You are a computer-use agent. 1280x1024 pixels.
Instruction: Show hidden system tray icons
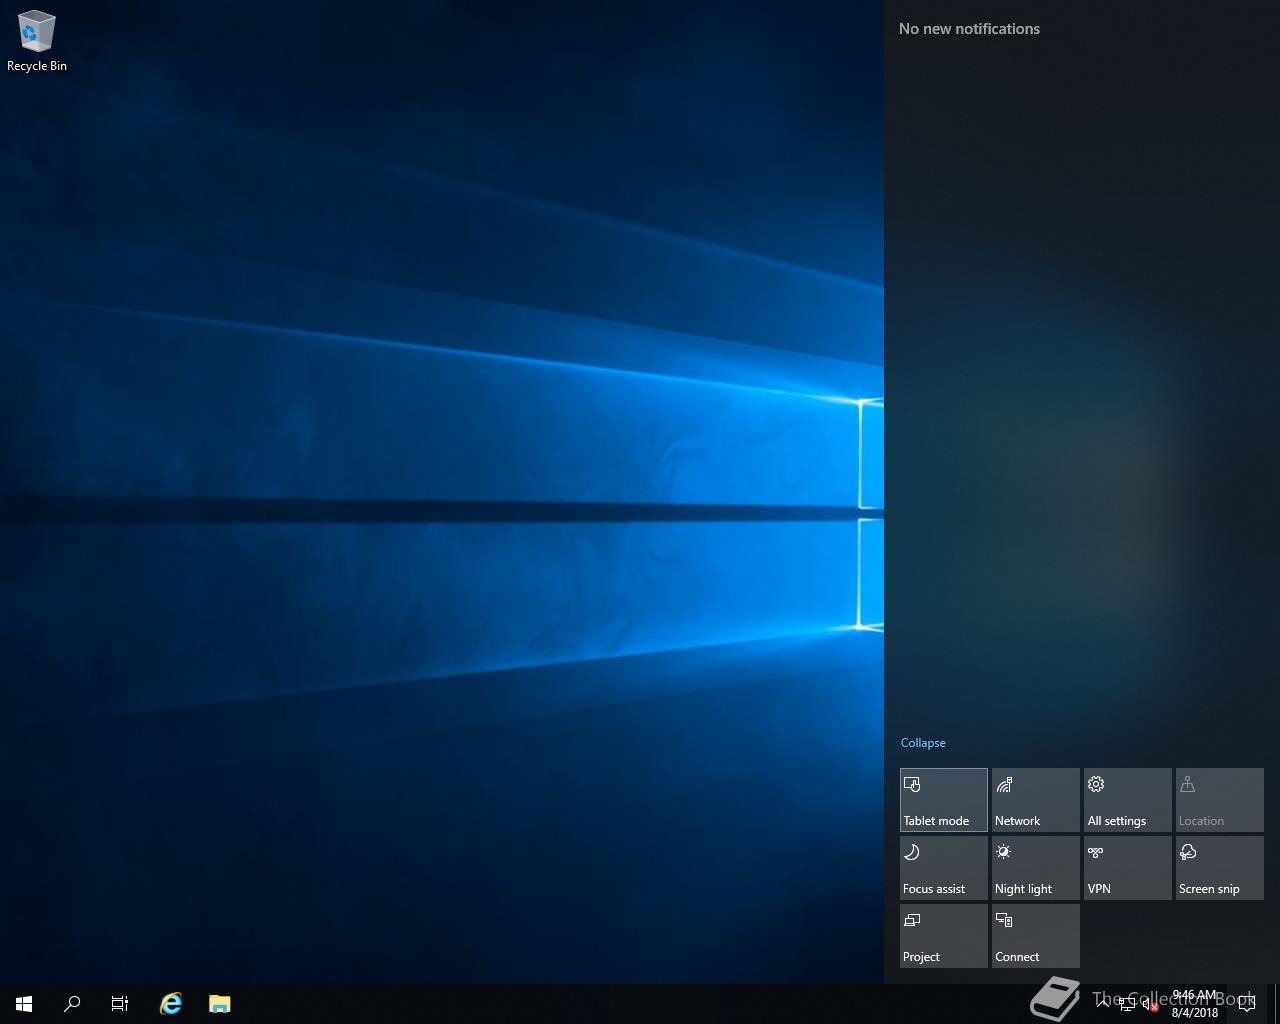pos(1103,1004)
